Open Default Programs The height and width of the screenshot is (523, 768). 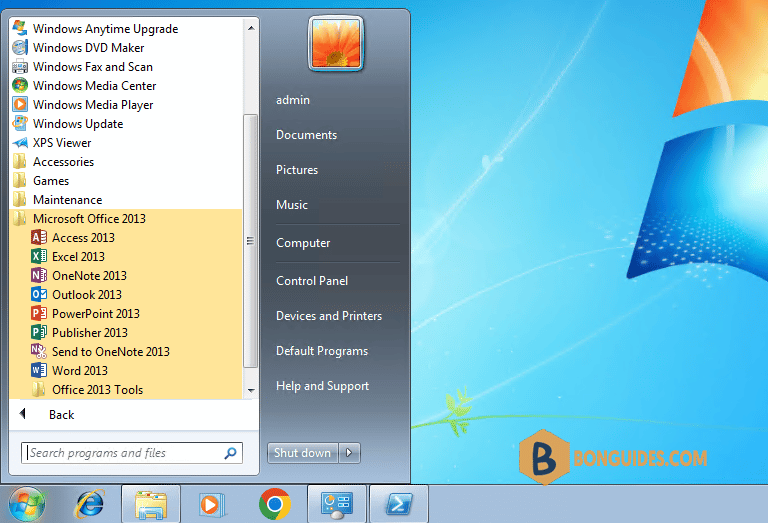pyautogui.click(x=322, y=351)
